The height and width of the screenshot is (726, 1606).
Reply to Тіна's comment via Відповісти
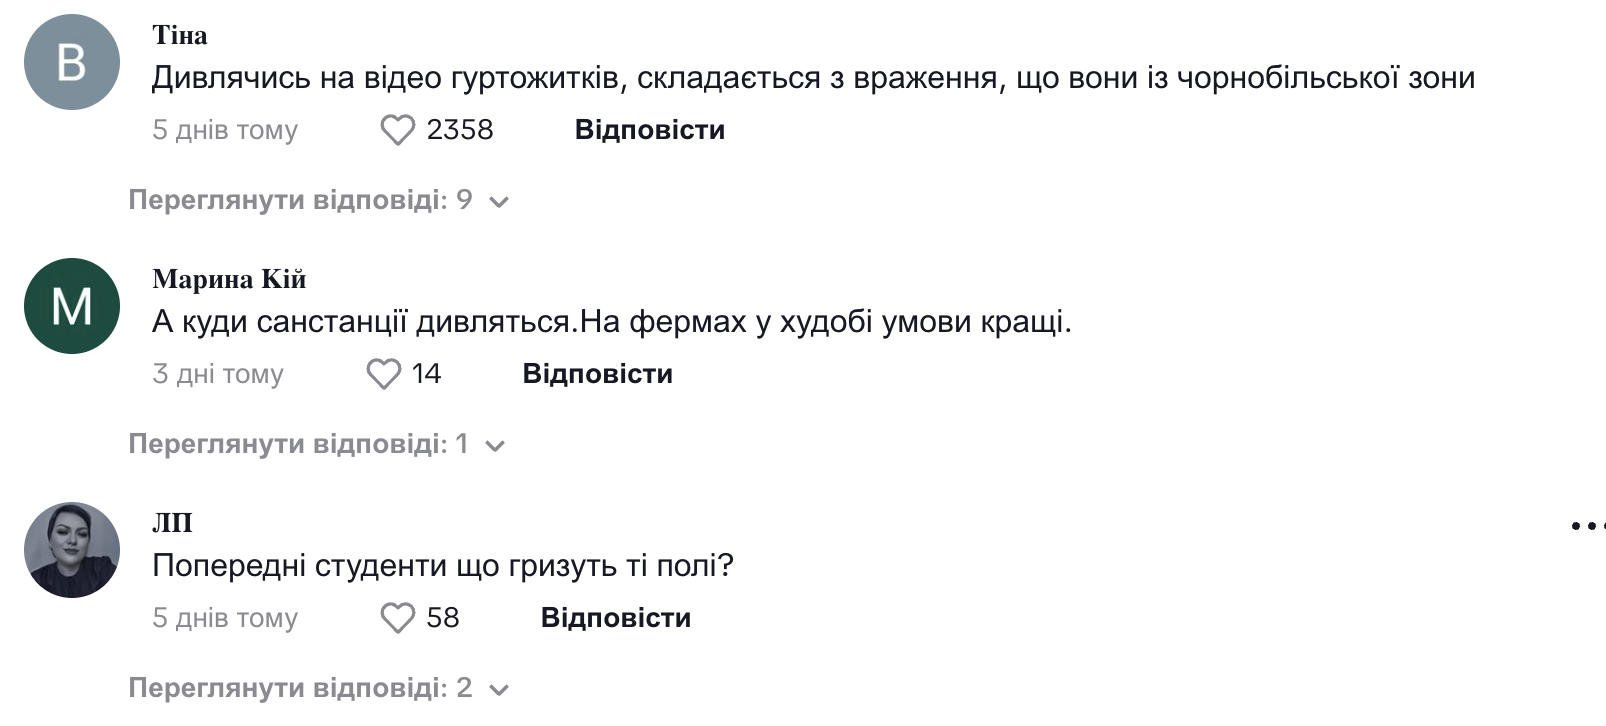pyautogui.click(x=650, y=130)
